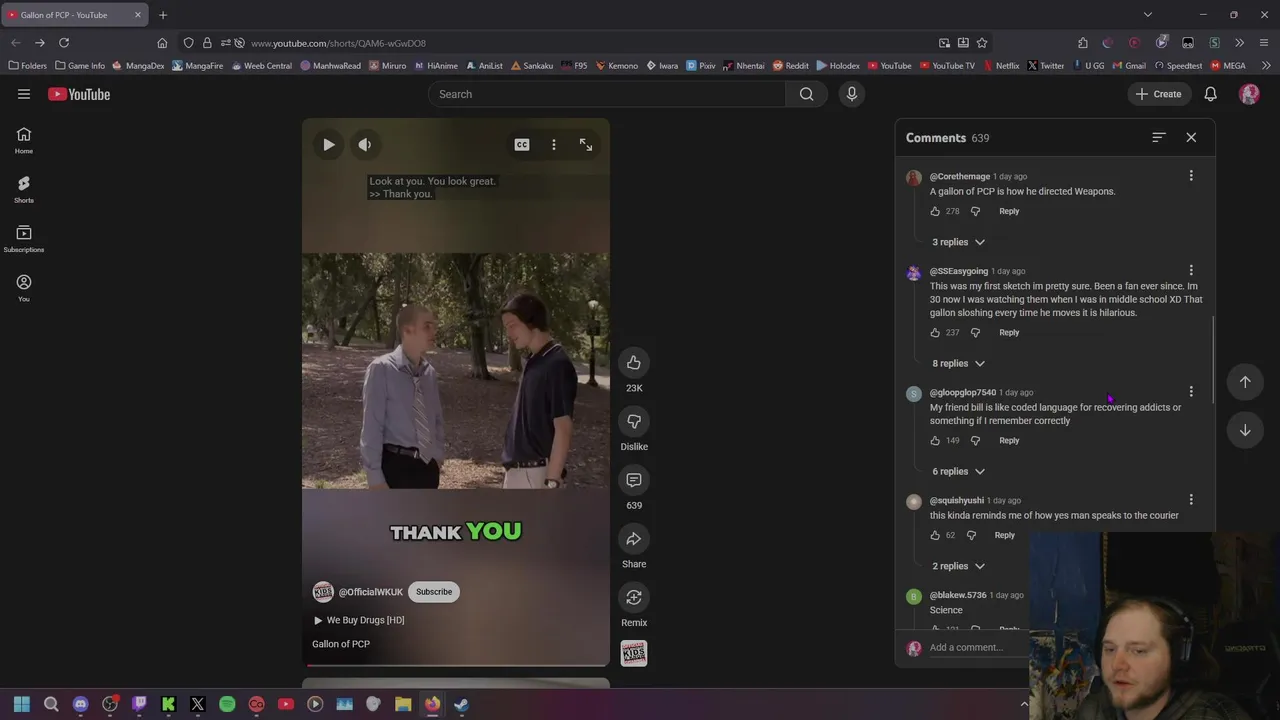Open Windows Start menu
Screen dimensions: 1280x720
click(22, 704)
